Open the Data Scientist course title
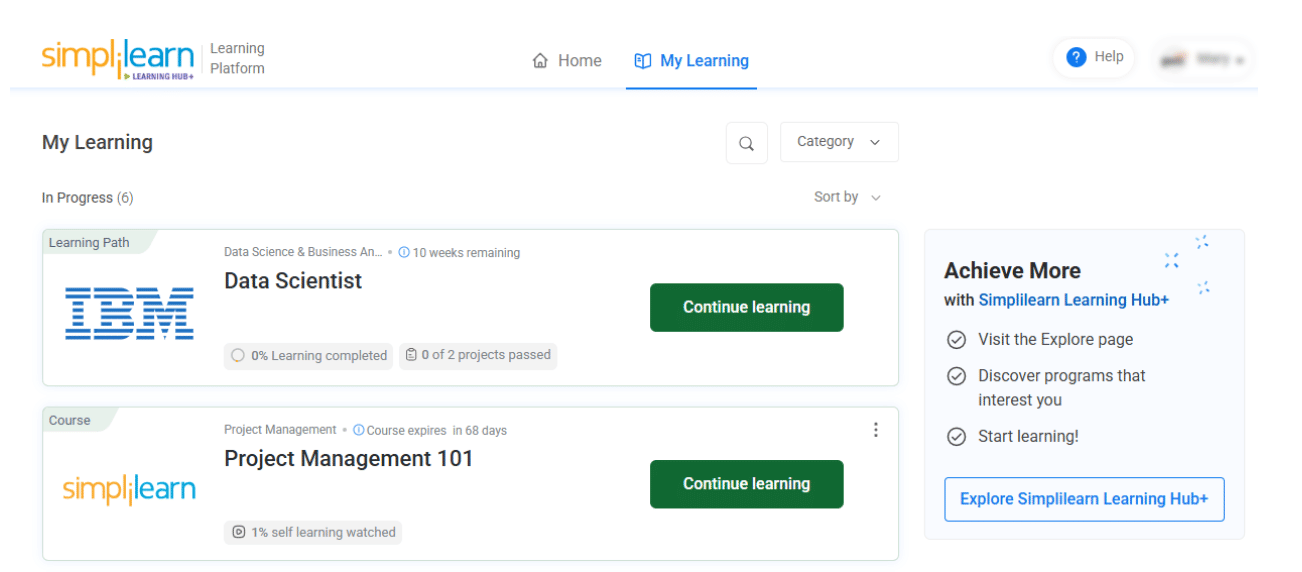The width and height of the screenshot is (1302, 572). tap(293, 281)
